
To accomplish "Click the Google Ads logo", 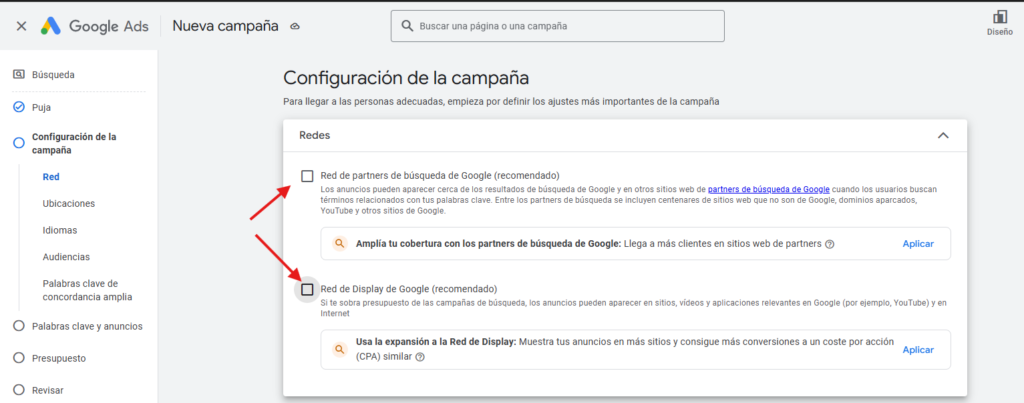I will 52,26.
